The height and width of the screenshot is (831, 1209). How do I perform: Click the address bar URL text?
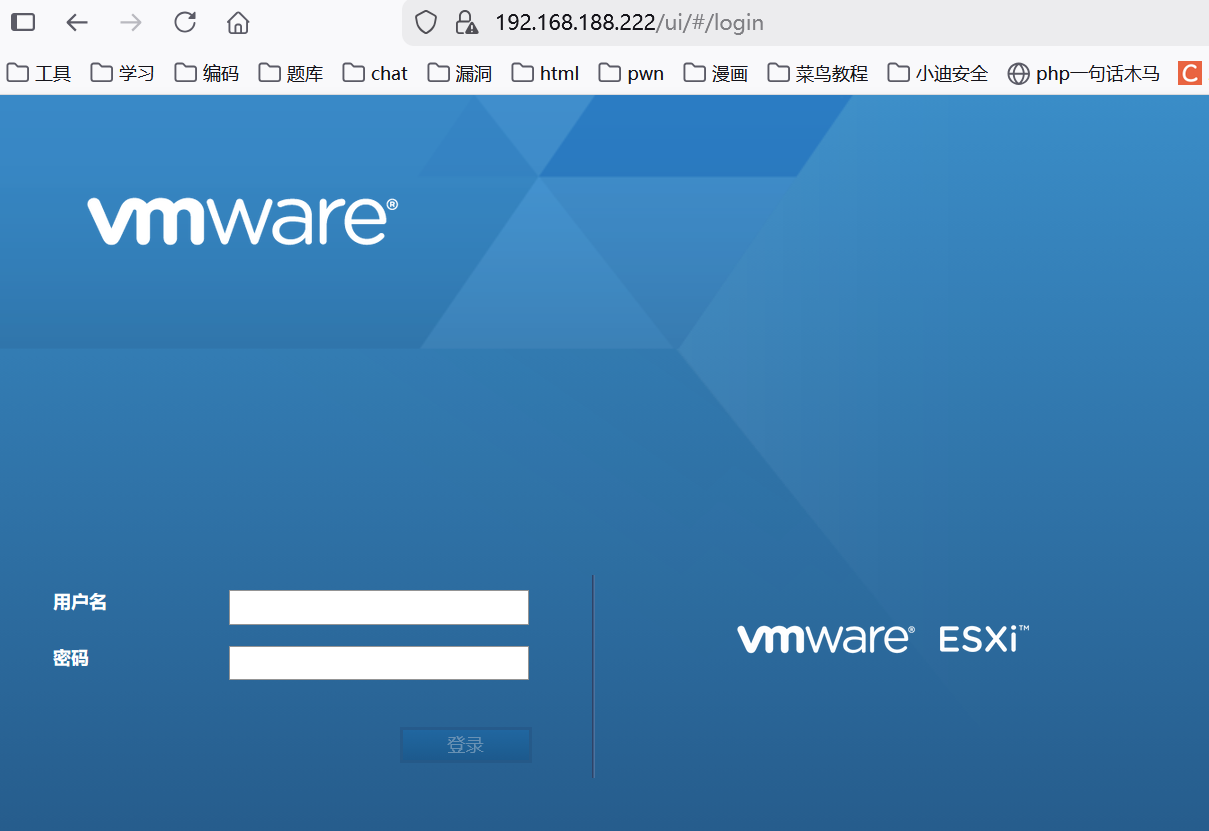coord(629,22)
